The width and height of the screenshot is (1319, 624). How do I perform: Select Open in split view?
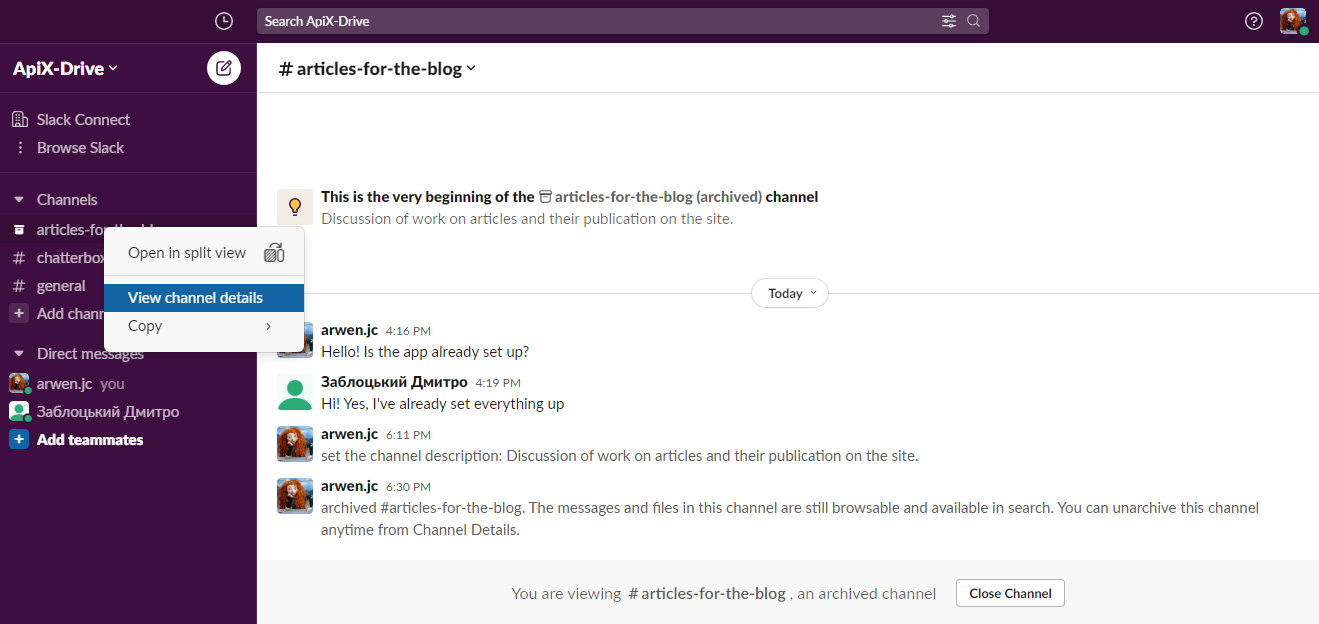204,253
